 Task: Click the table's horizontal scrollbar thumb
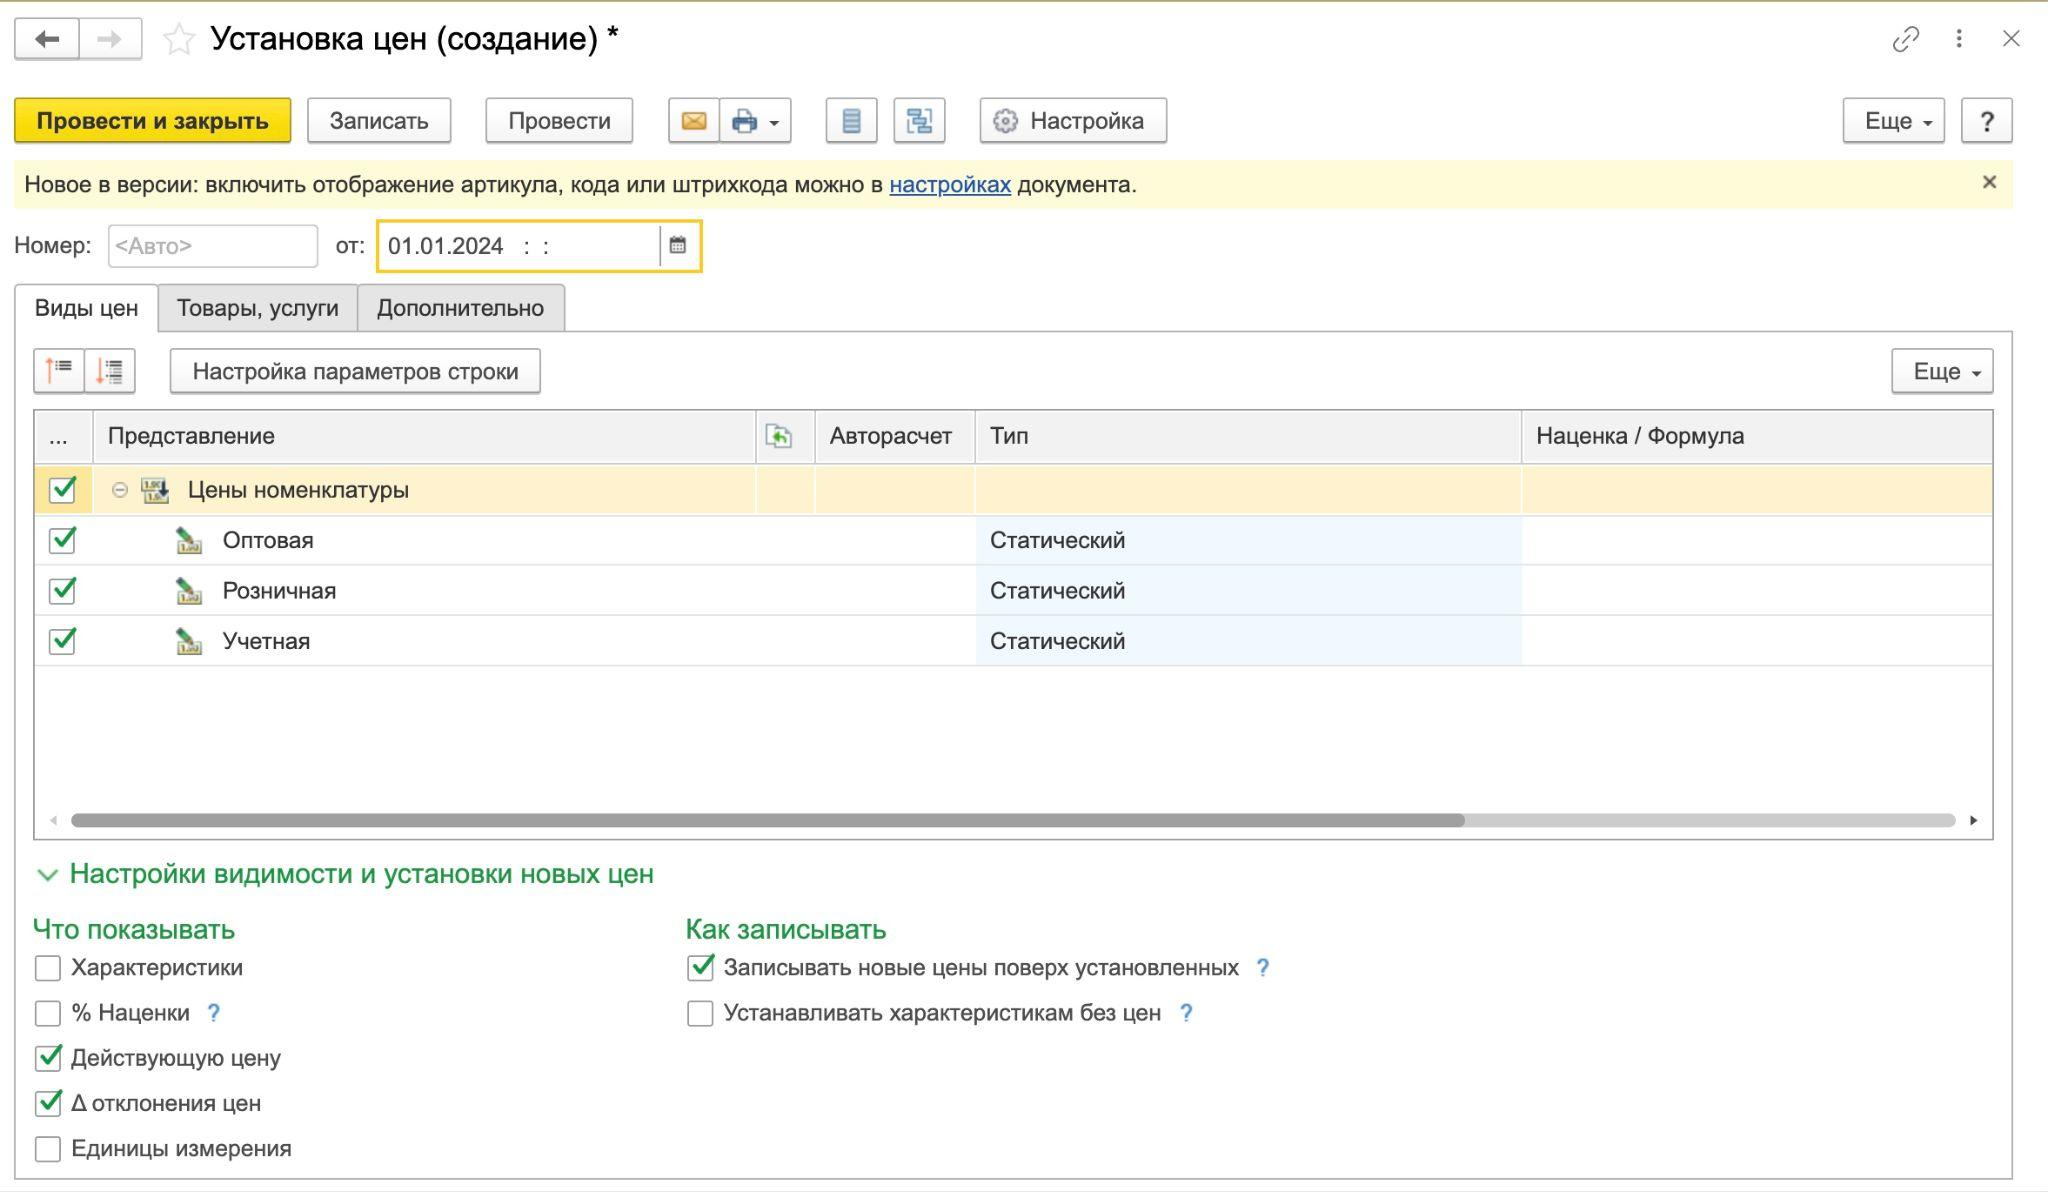[767, 820]
